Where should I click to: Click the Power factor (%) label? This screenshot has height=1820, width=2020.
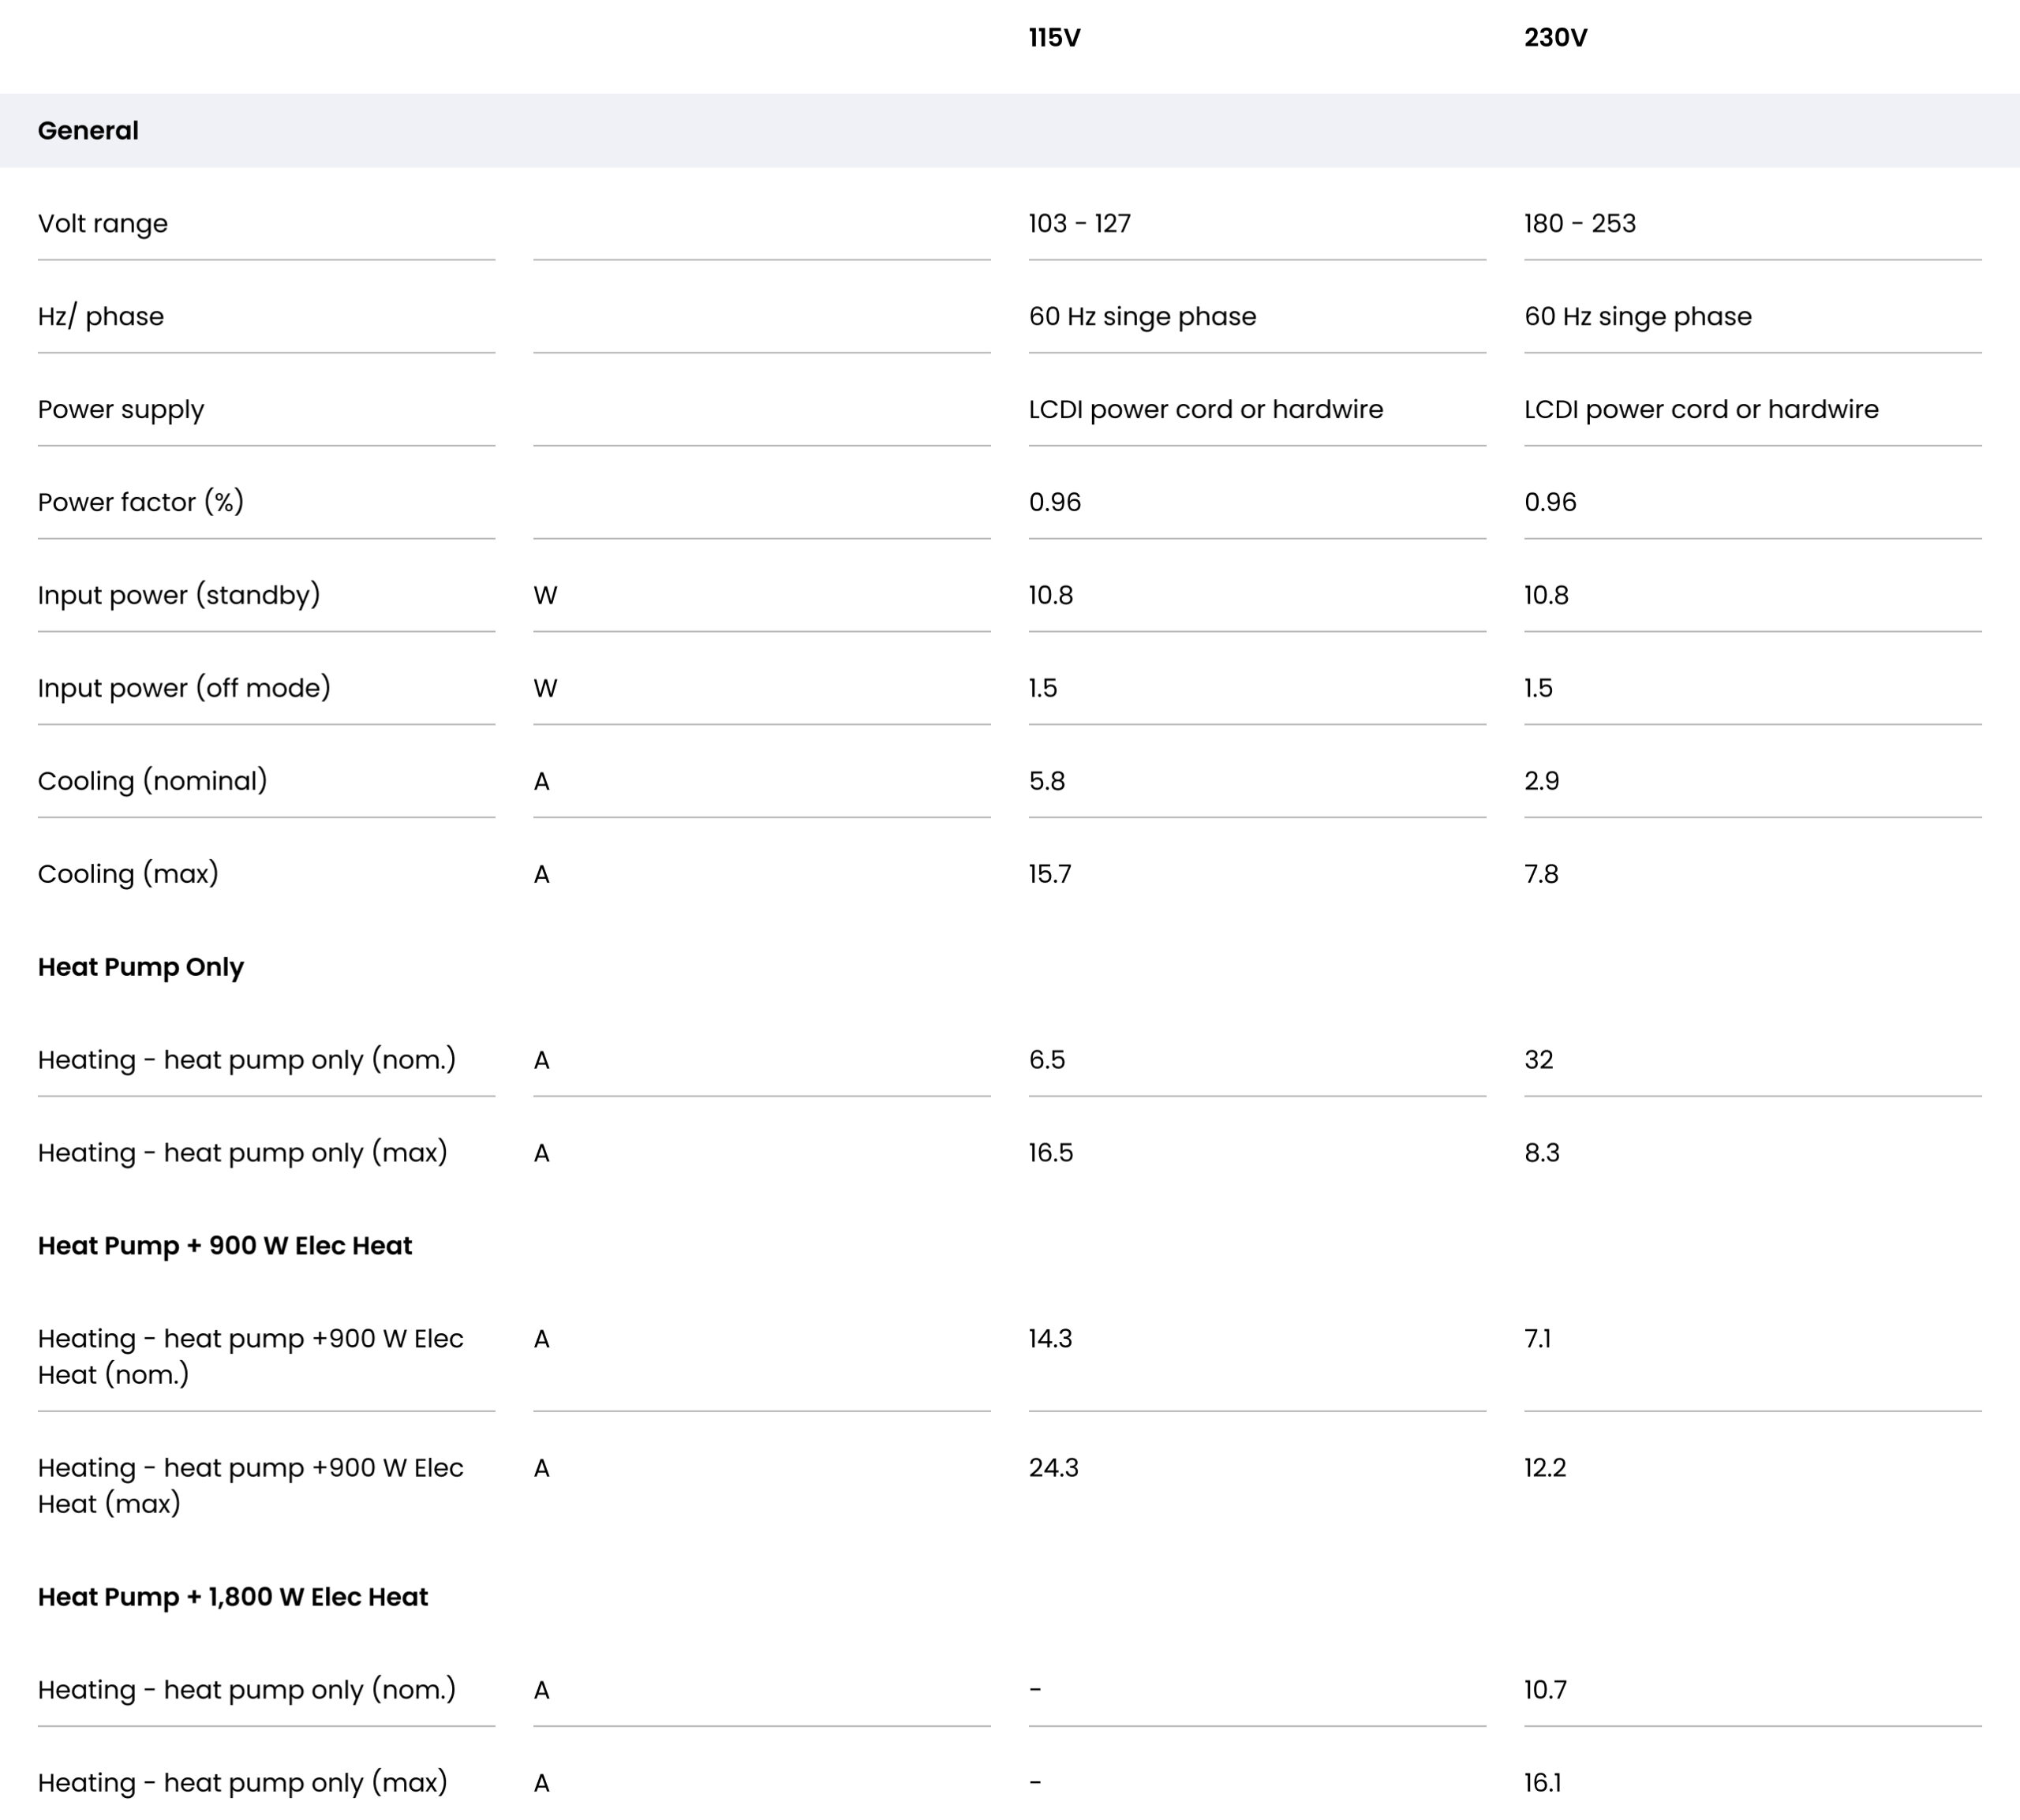pyautogui.click(x=141, y=502)
